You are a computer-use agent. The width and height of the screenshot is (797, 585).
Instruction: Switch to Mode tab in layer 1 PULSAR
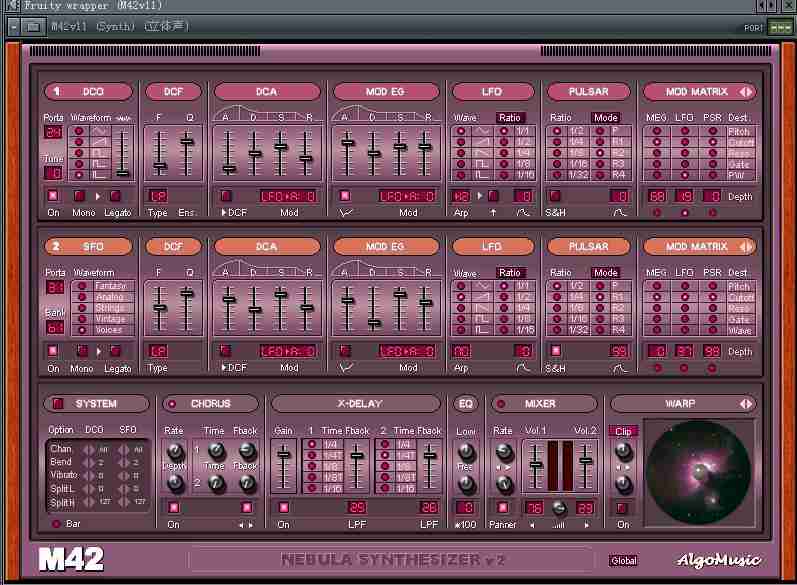tap(606, 118)
